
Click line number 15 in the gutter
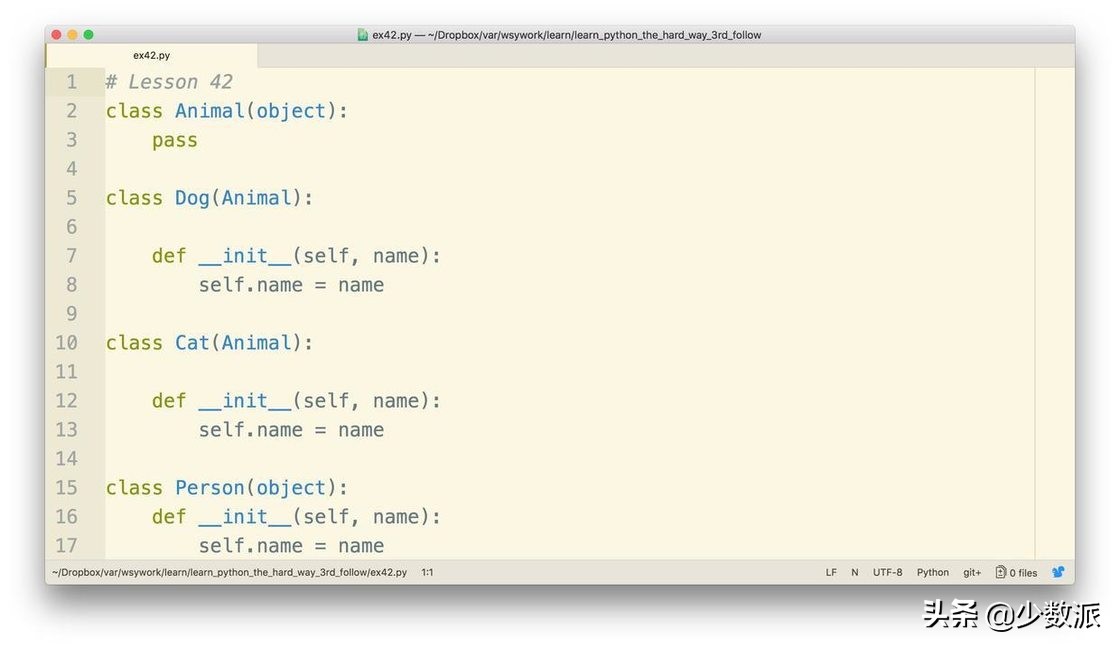pyautogui.click(x=66, y=488)
